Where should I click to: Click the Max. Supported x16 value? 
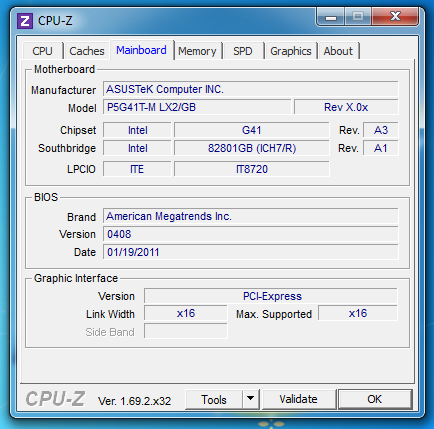(x=358, y=313)
